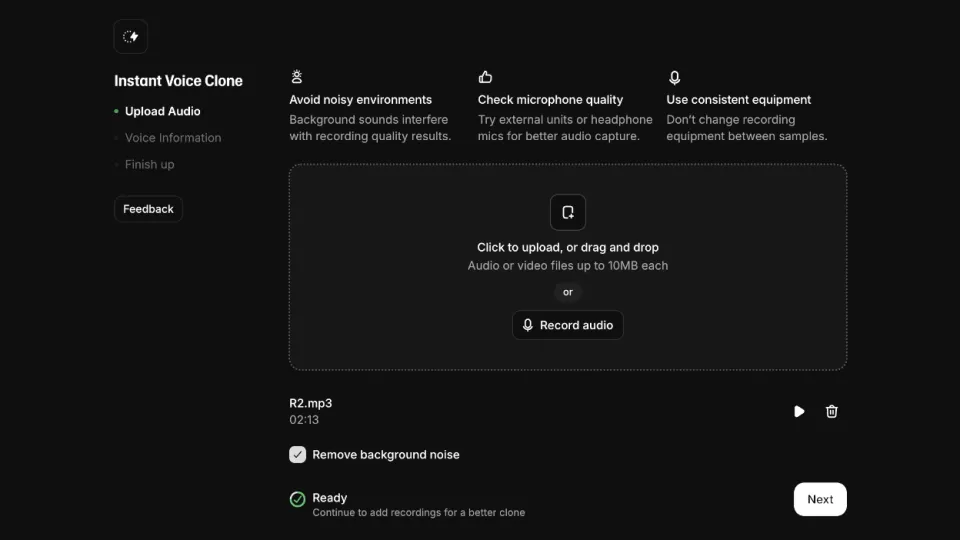Open the Feedback button
This screenshot has width=960, height=540.
(148, 209)
